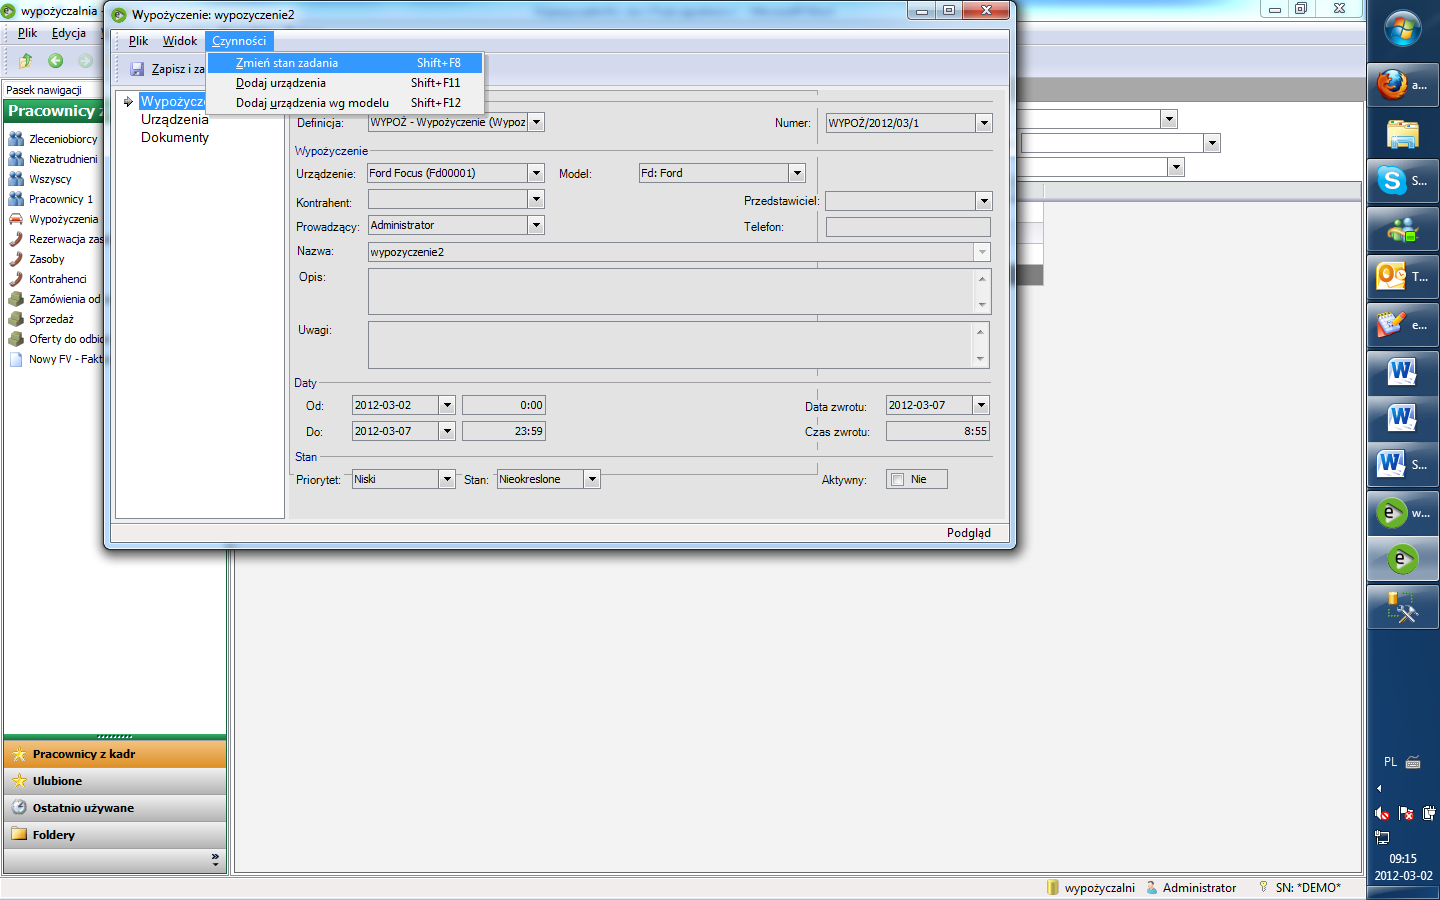Image resolution: width=1440 pixels, height=900 pixels.
Task: Open the Model Fd: Ford dropdown
Action: click(797, 173)
